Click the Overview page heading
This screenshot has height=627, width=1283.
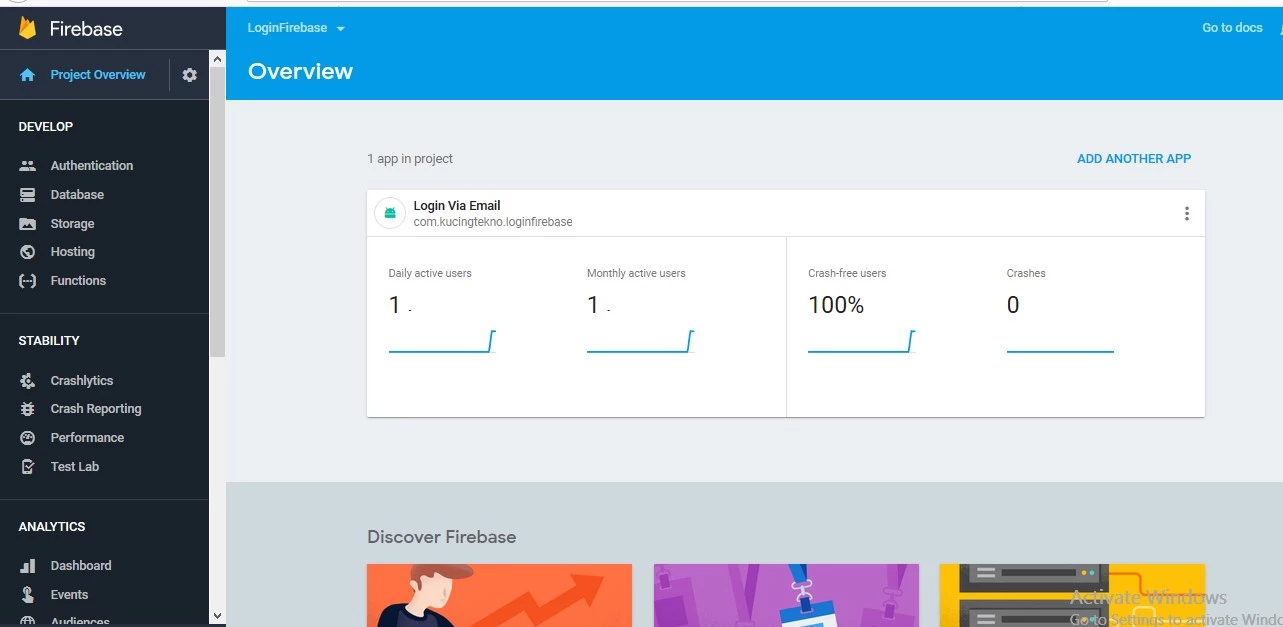[x=300, y=72]
